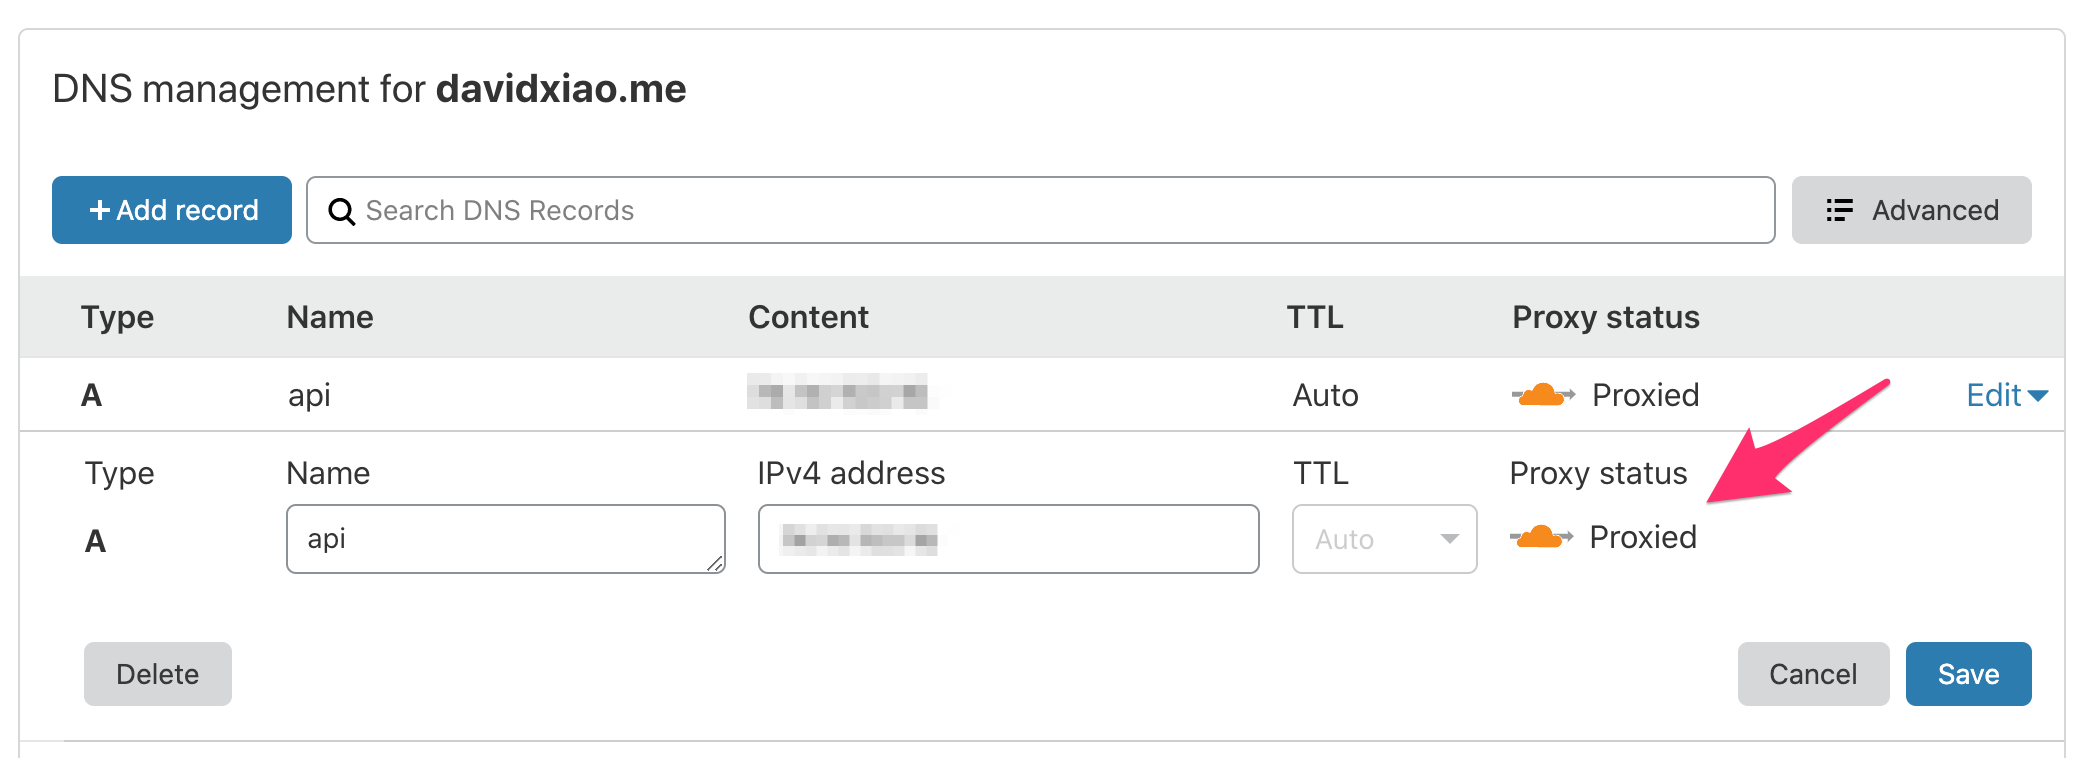Click the resize handle of Name field
Image resolution: width=2096 pixels, height=758 pixels.
click(715, 564)
